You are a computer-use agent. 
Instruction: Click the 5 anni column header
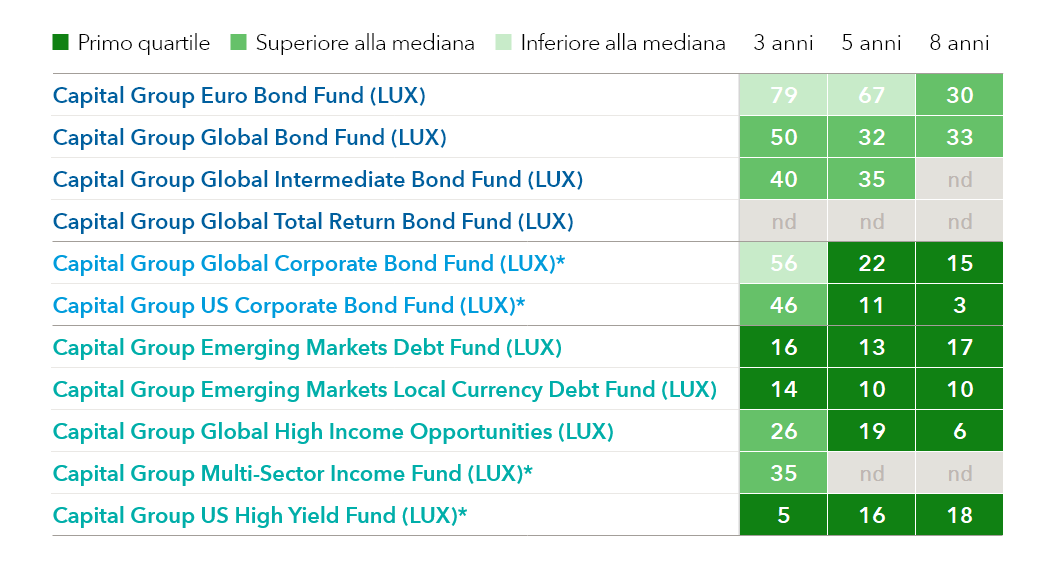click(871, 43)
